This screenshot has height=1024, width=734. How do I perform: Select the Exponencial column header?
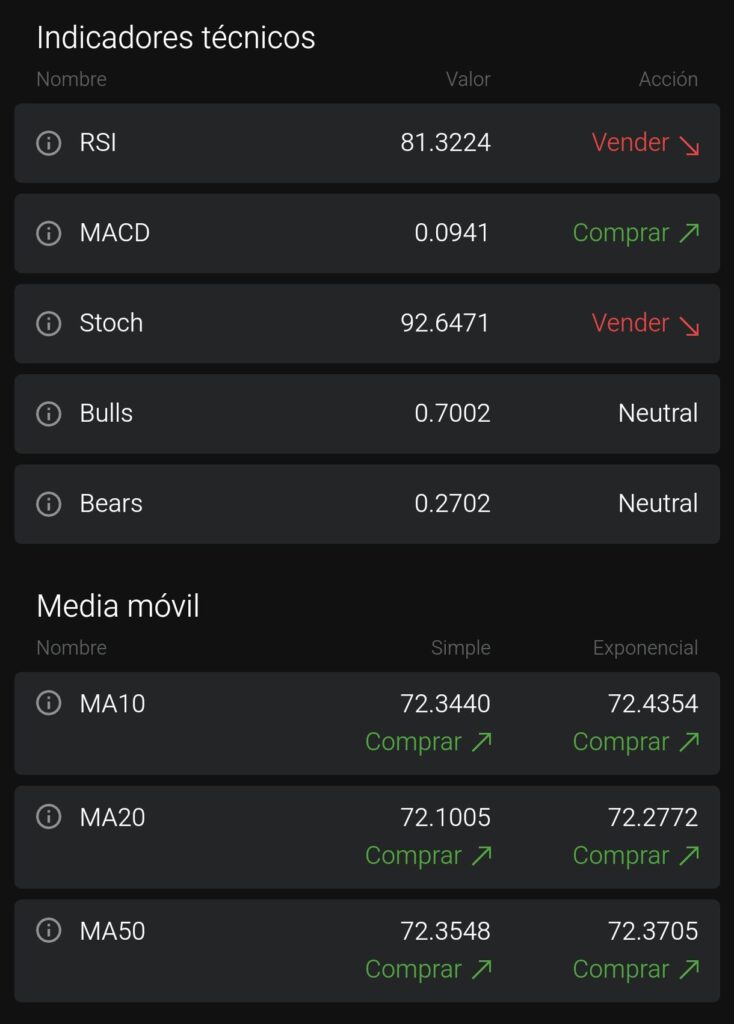click(645, 648)
